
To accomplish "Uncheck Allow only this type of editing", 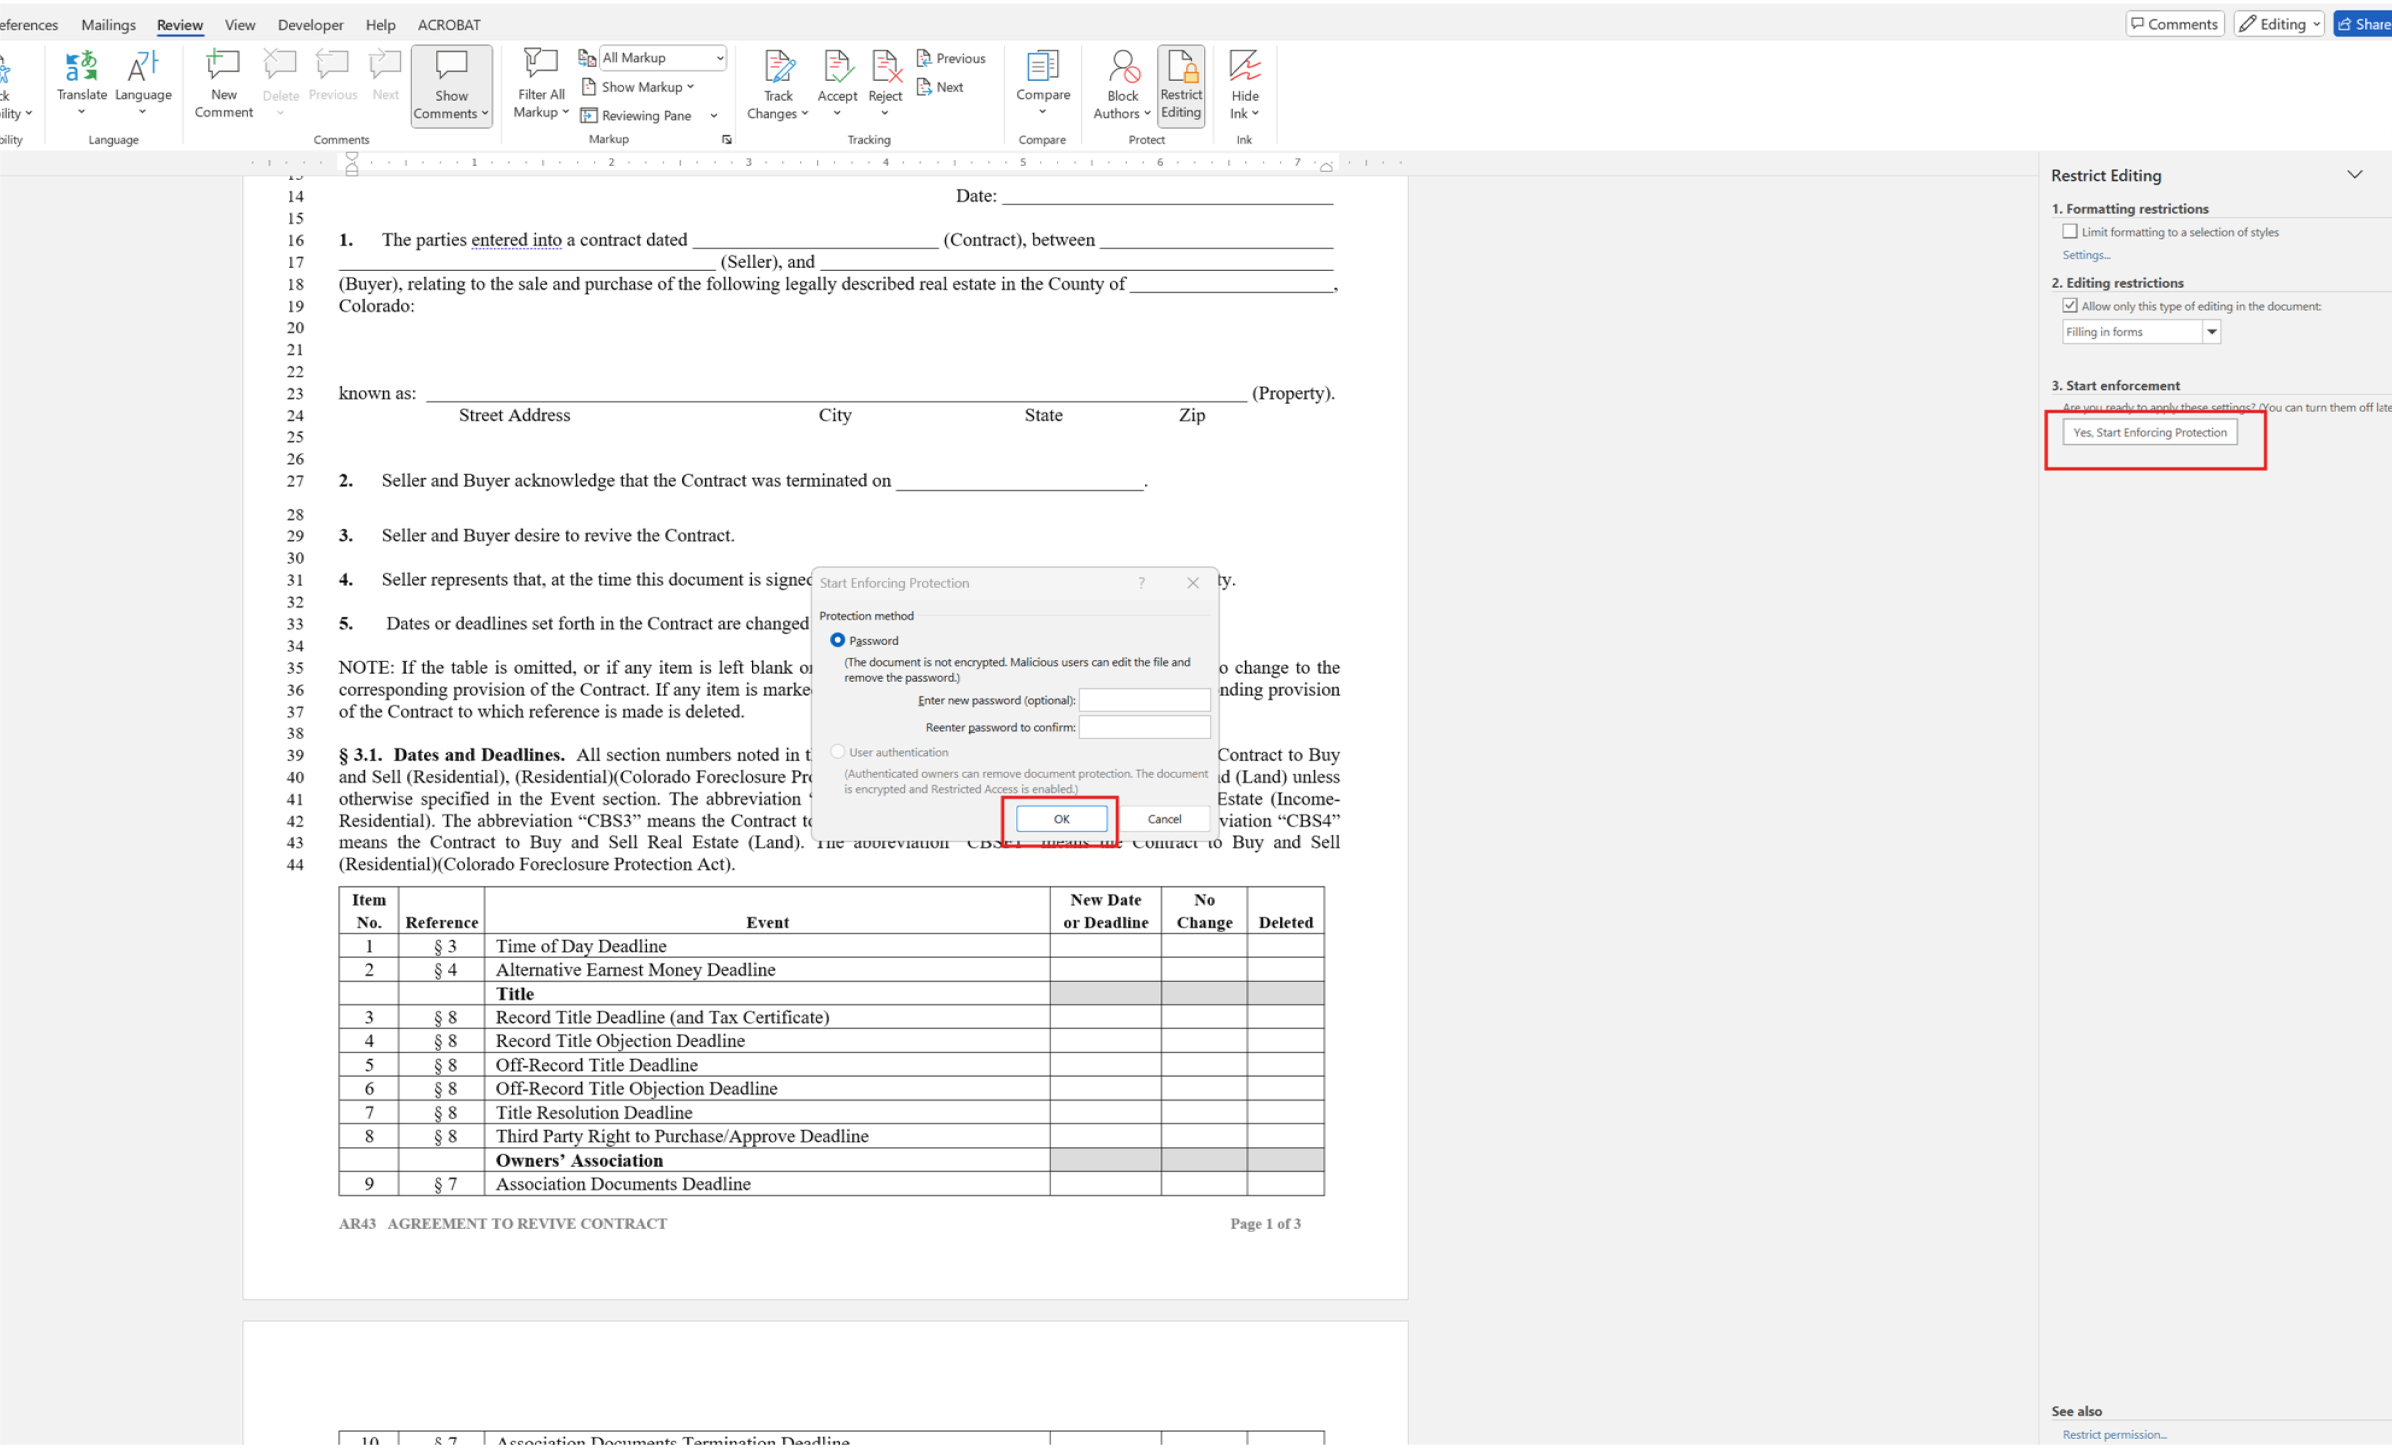I will pos(2069,306).
